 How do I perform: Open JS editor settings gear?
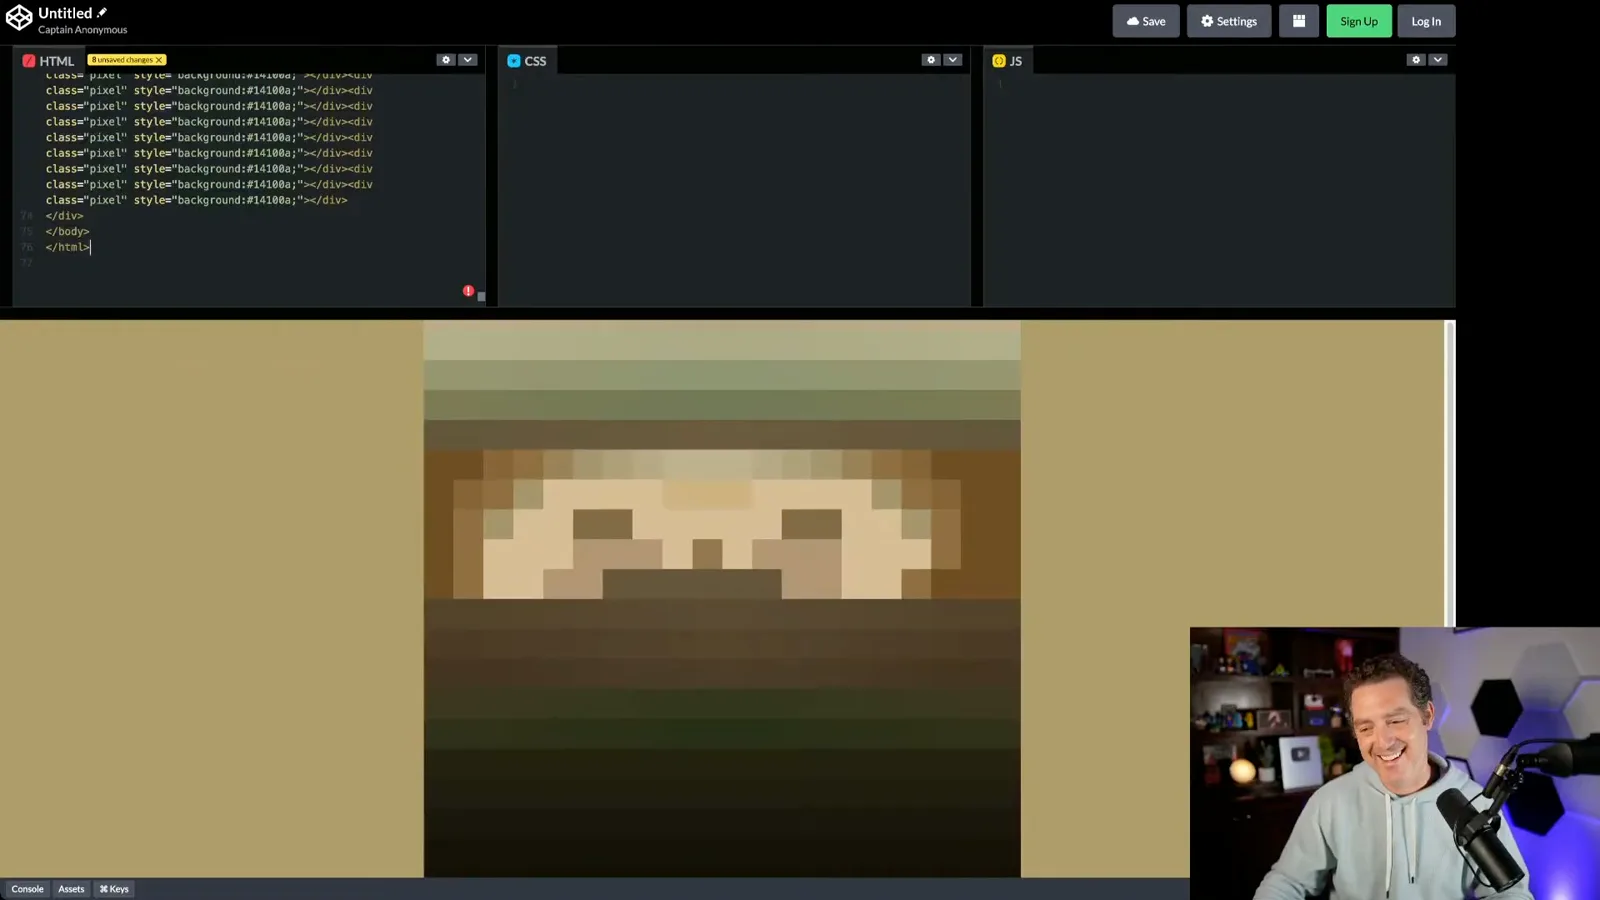[x=1416, y=60]
